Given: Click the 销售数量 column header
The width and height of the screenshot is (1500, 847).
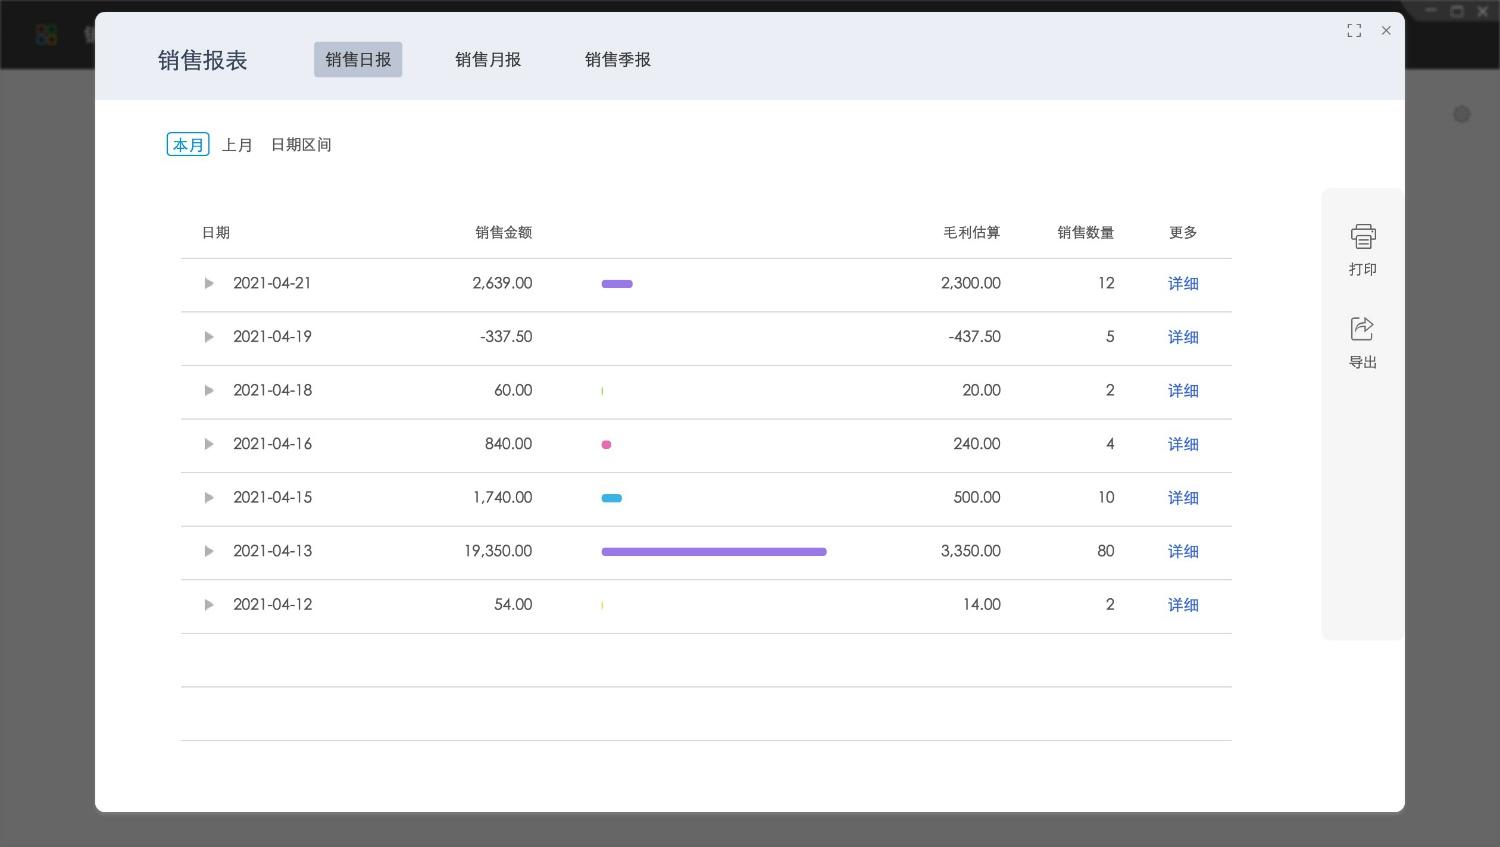Looking at the screenshot, I should 1086,232.
